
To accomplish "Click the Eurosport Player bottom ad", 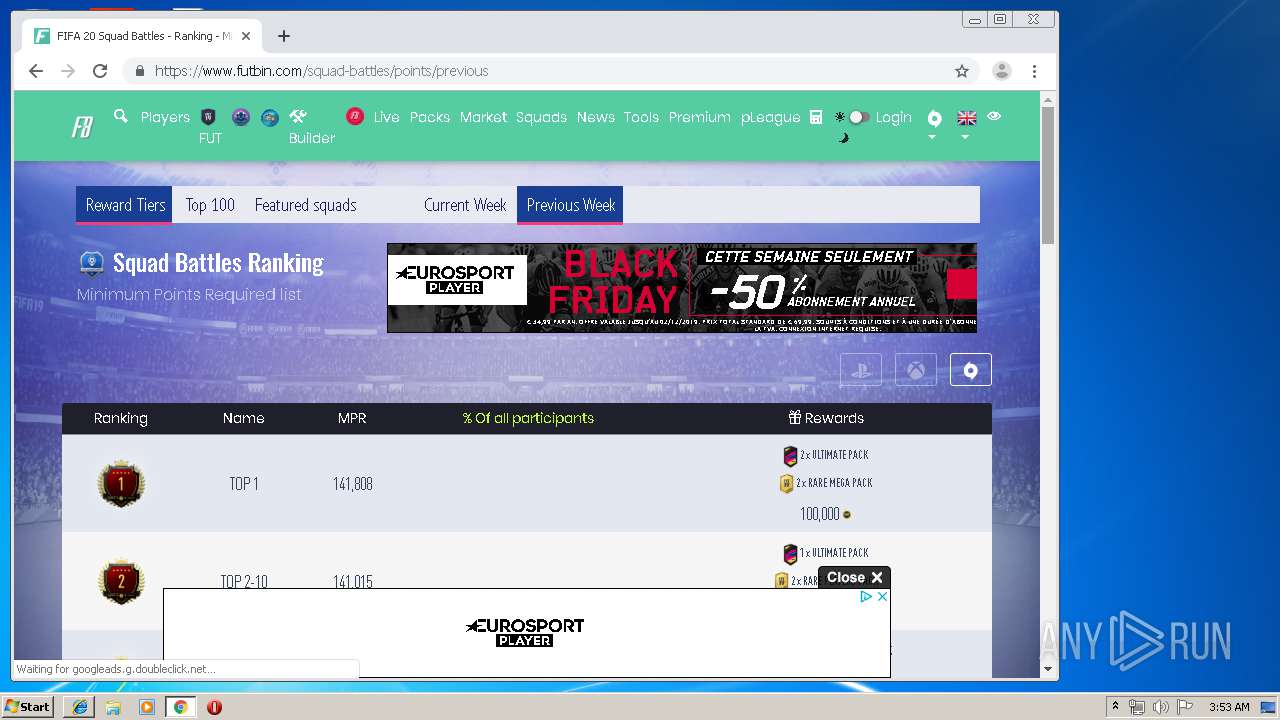I will pos(526,632).
